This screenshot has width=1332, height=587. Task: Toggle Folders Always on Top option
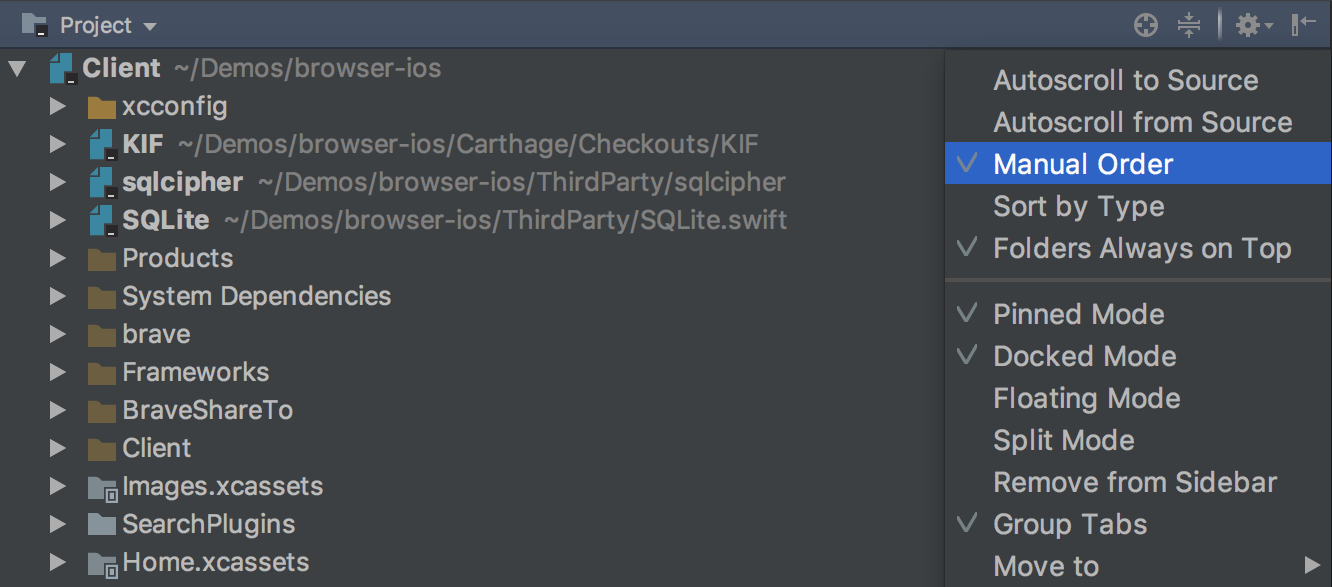tap(1141, 249)
